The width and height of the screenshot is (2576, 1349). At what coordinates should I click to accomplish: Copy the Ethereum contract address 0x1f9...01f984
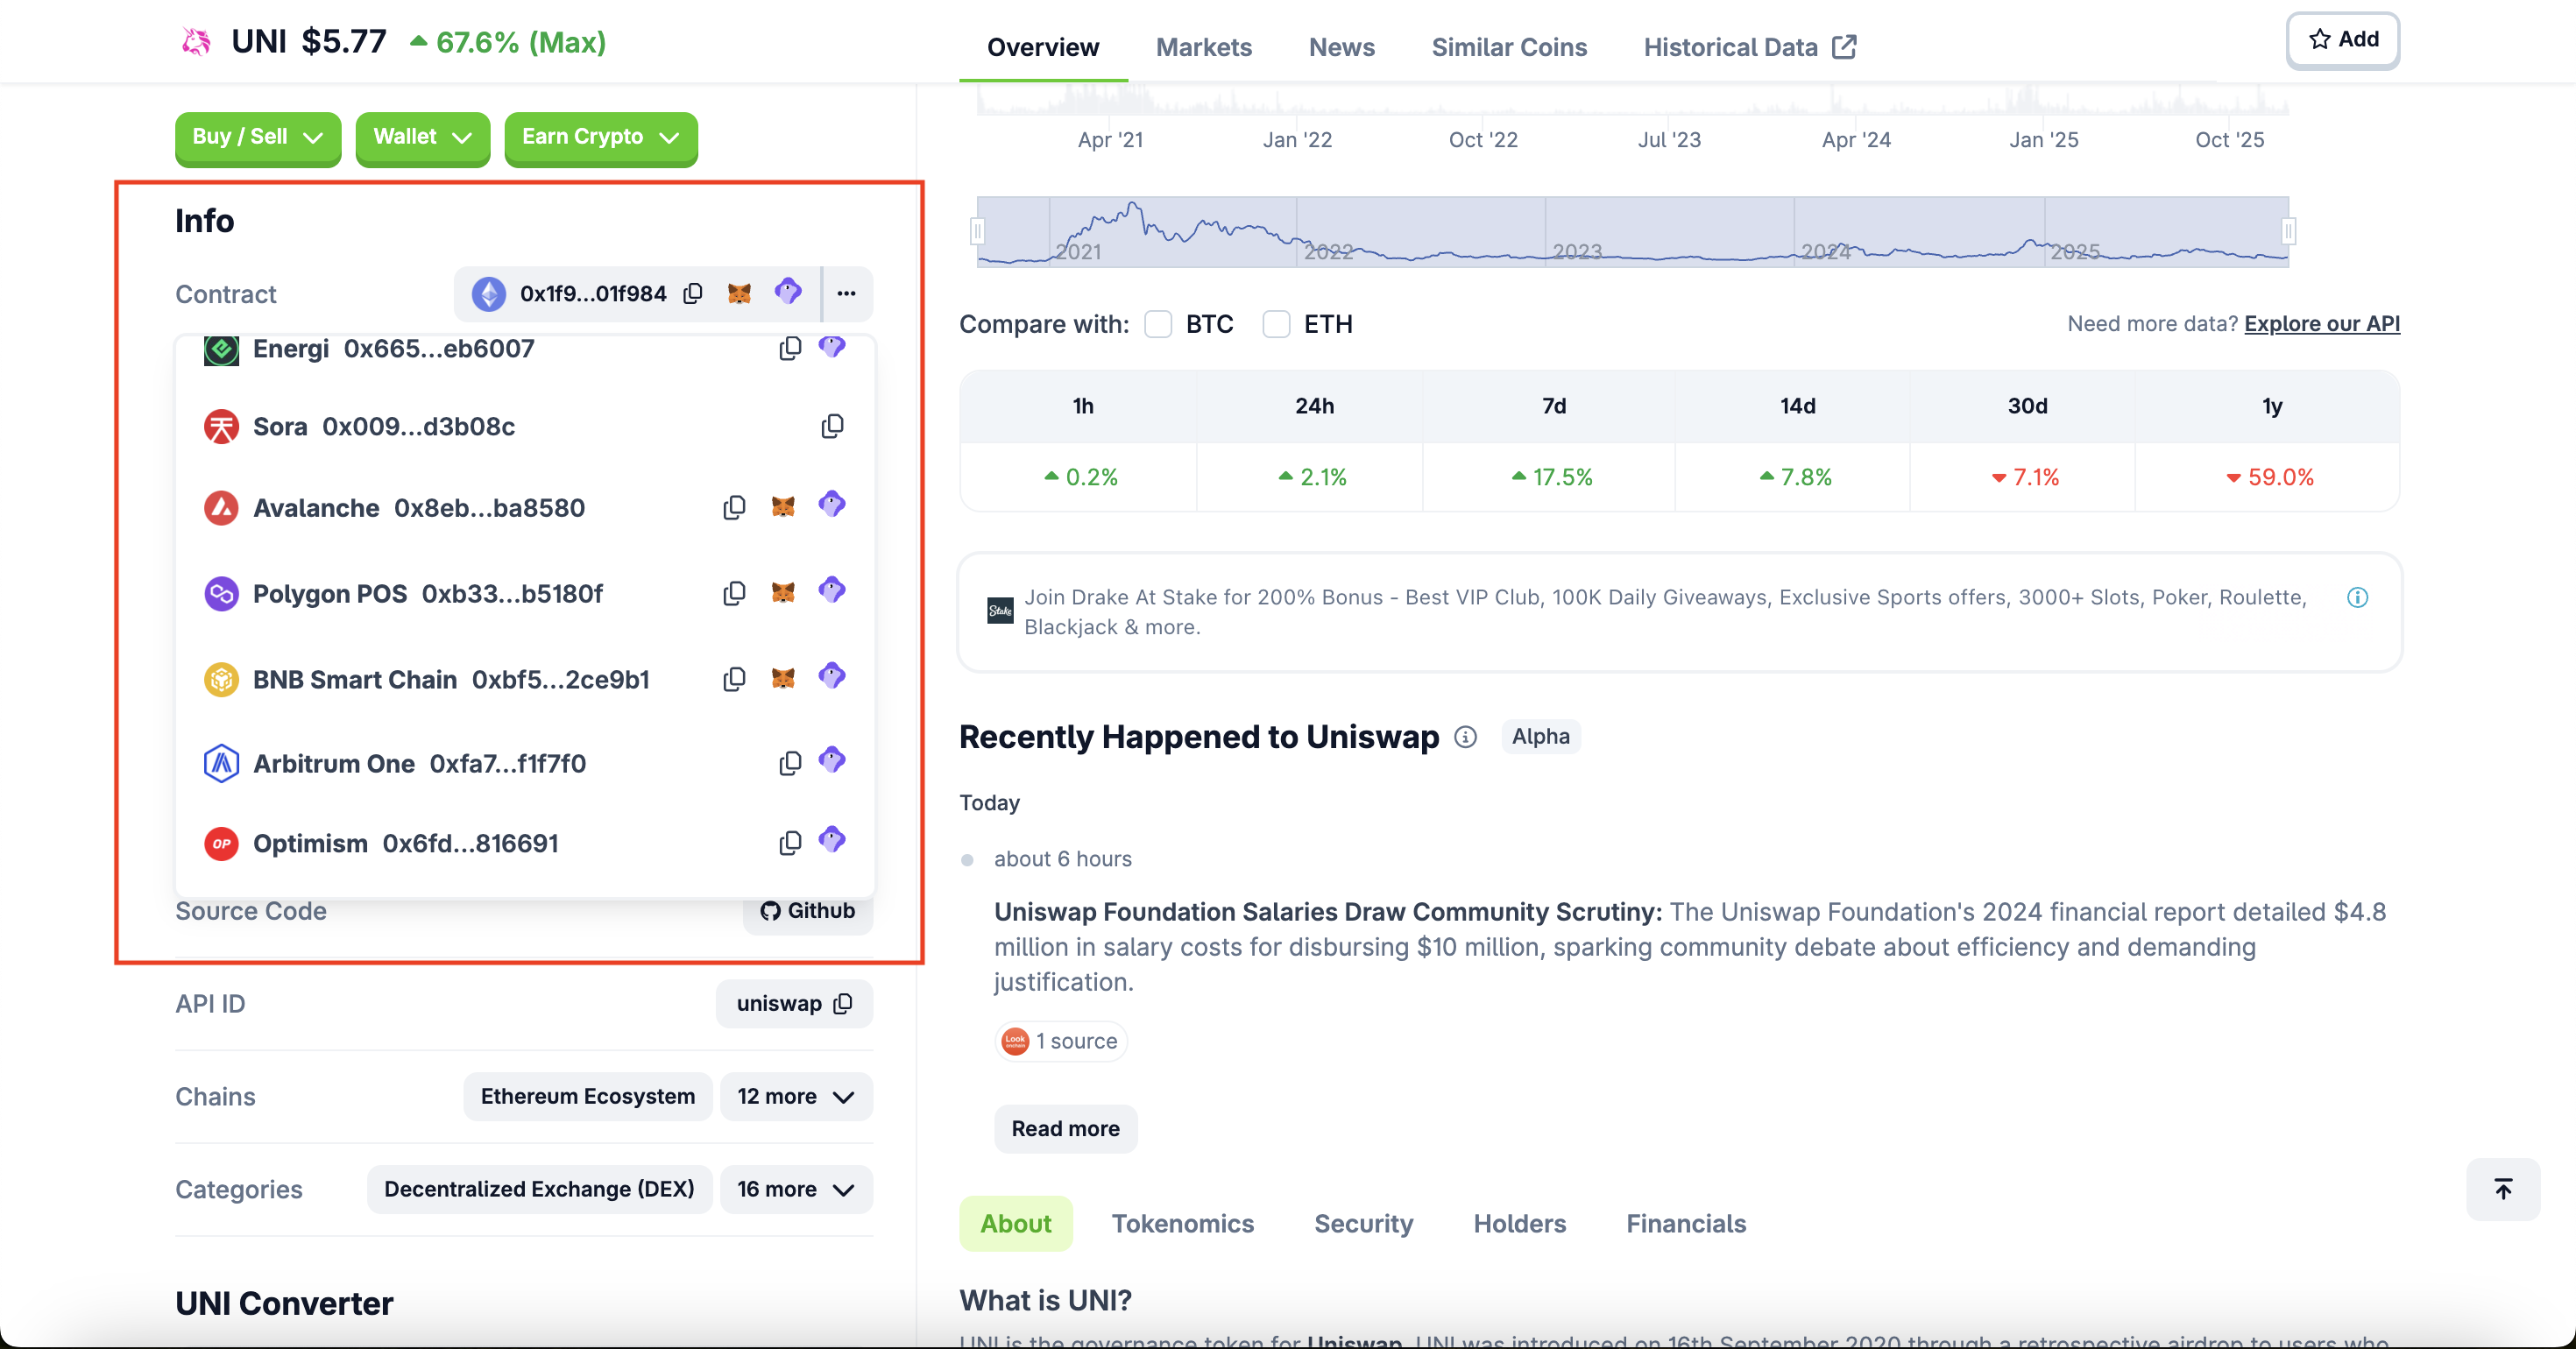(x=693, y=293)
